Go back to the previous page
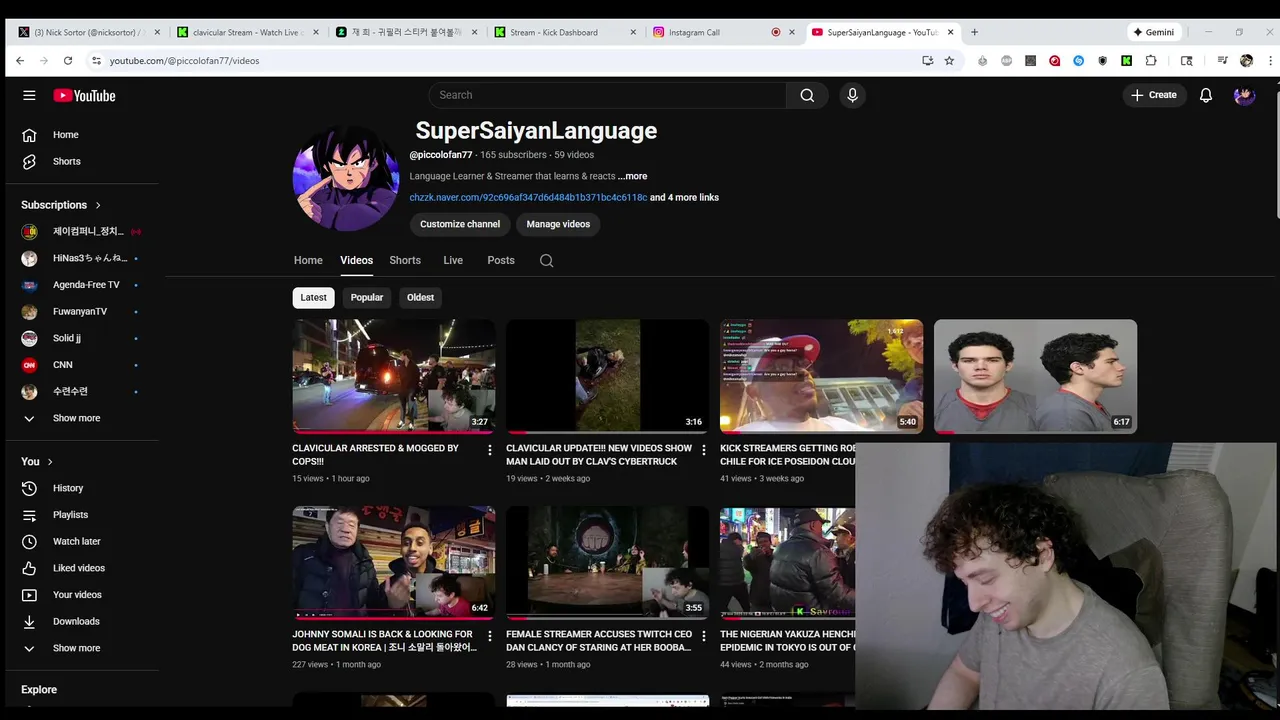The image size is (1280, 720). click(x=20, y=61)
